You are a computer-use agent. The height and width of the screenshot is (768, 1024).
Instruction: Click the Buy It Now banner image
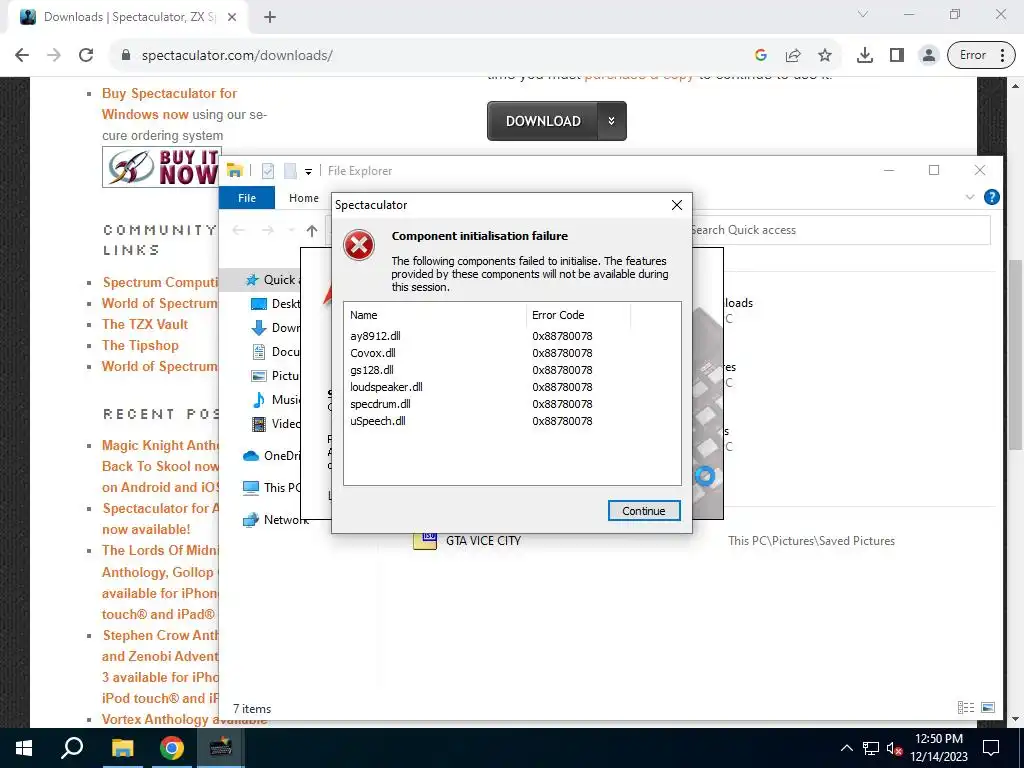161,167
